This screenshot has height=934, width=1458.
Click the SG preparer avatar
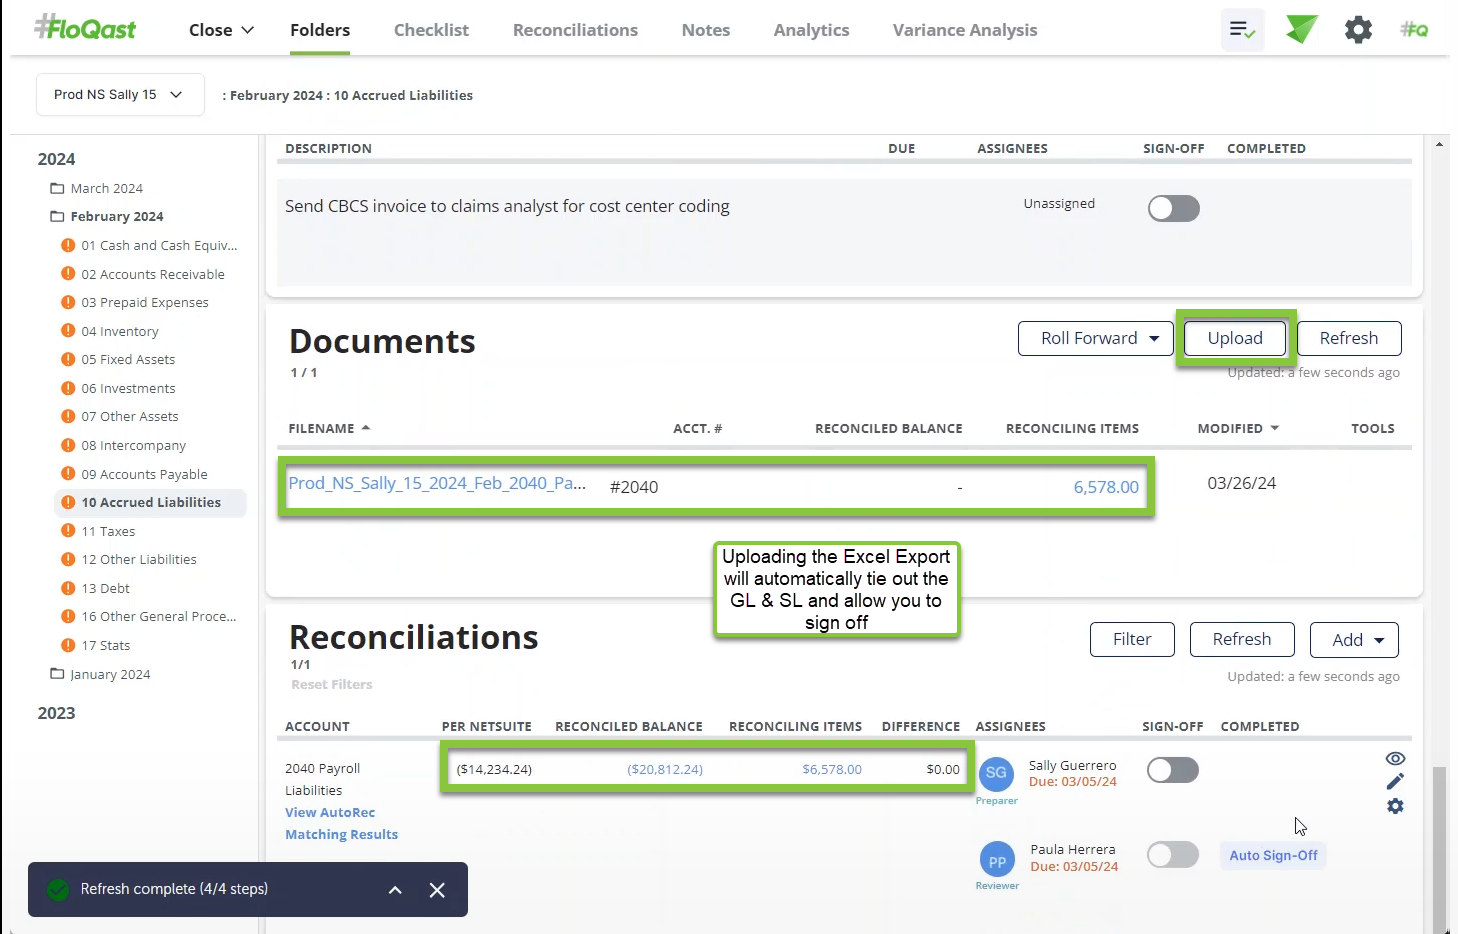996,772
